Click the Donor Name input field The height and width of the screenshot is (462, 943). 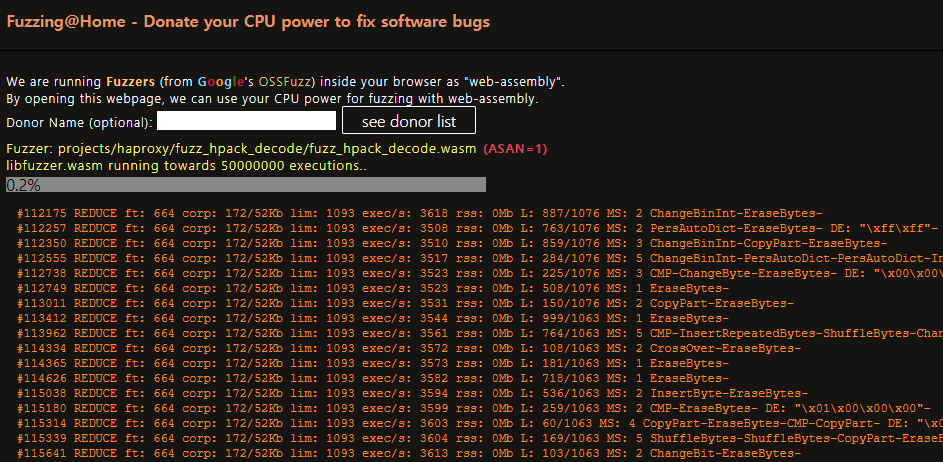coord(246,121)
